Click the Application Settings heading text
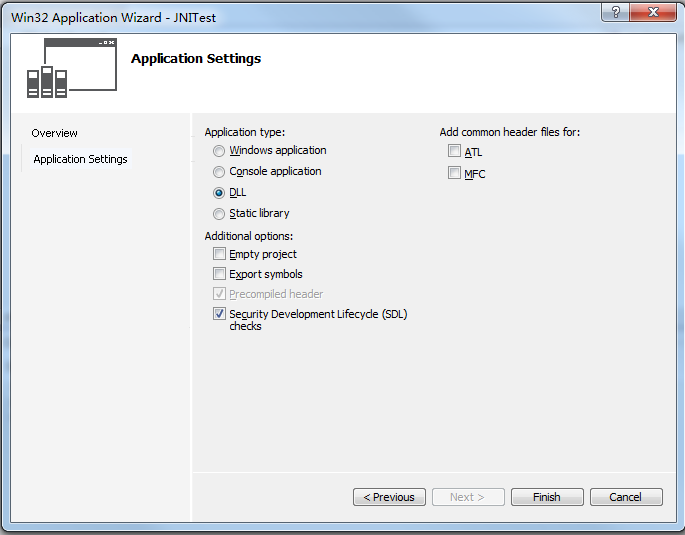This screenshot has width=685, height=535. [196, 58]
